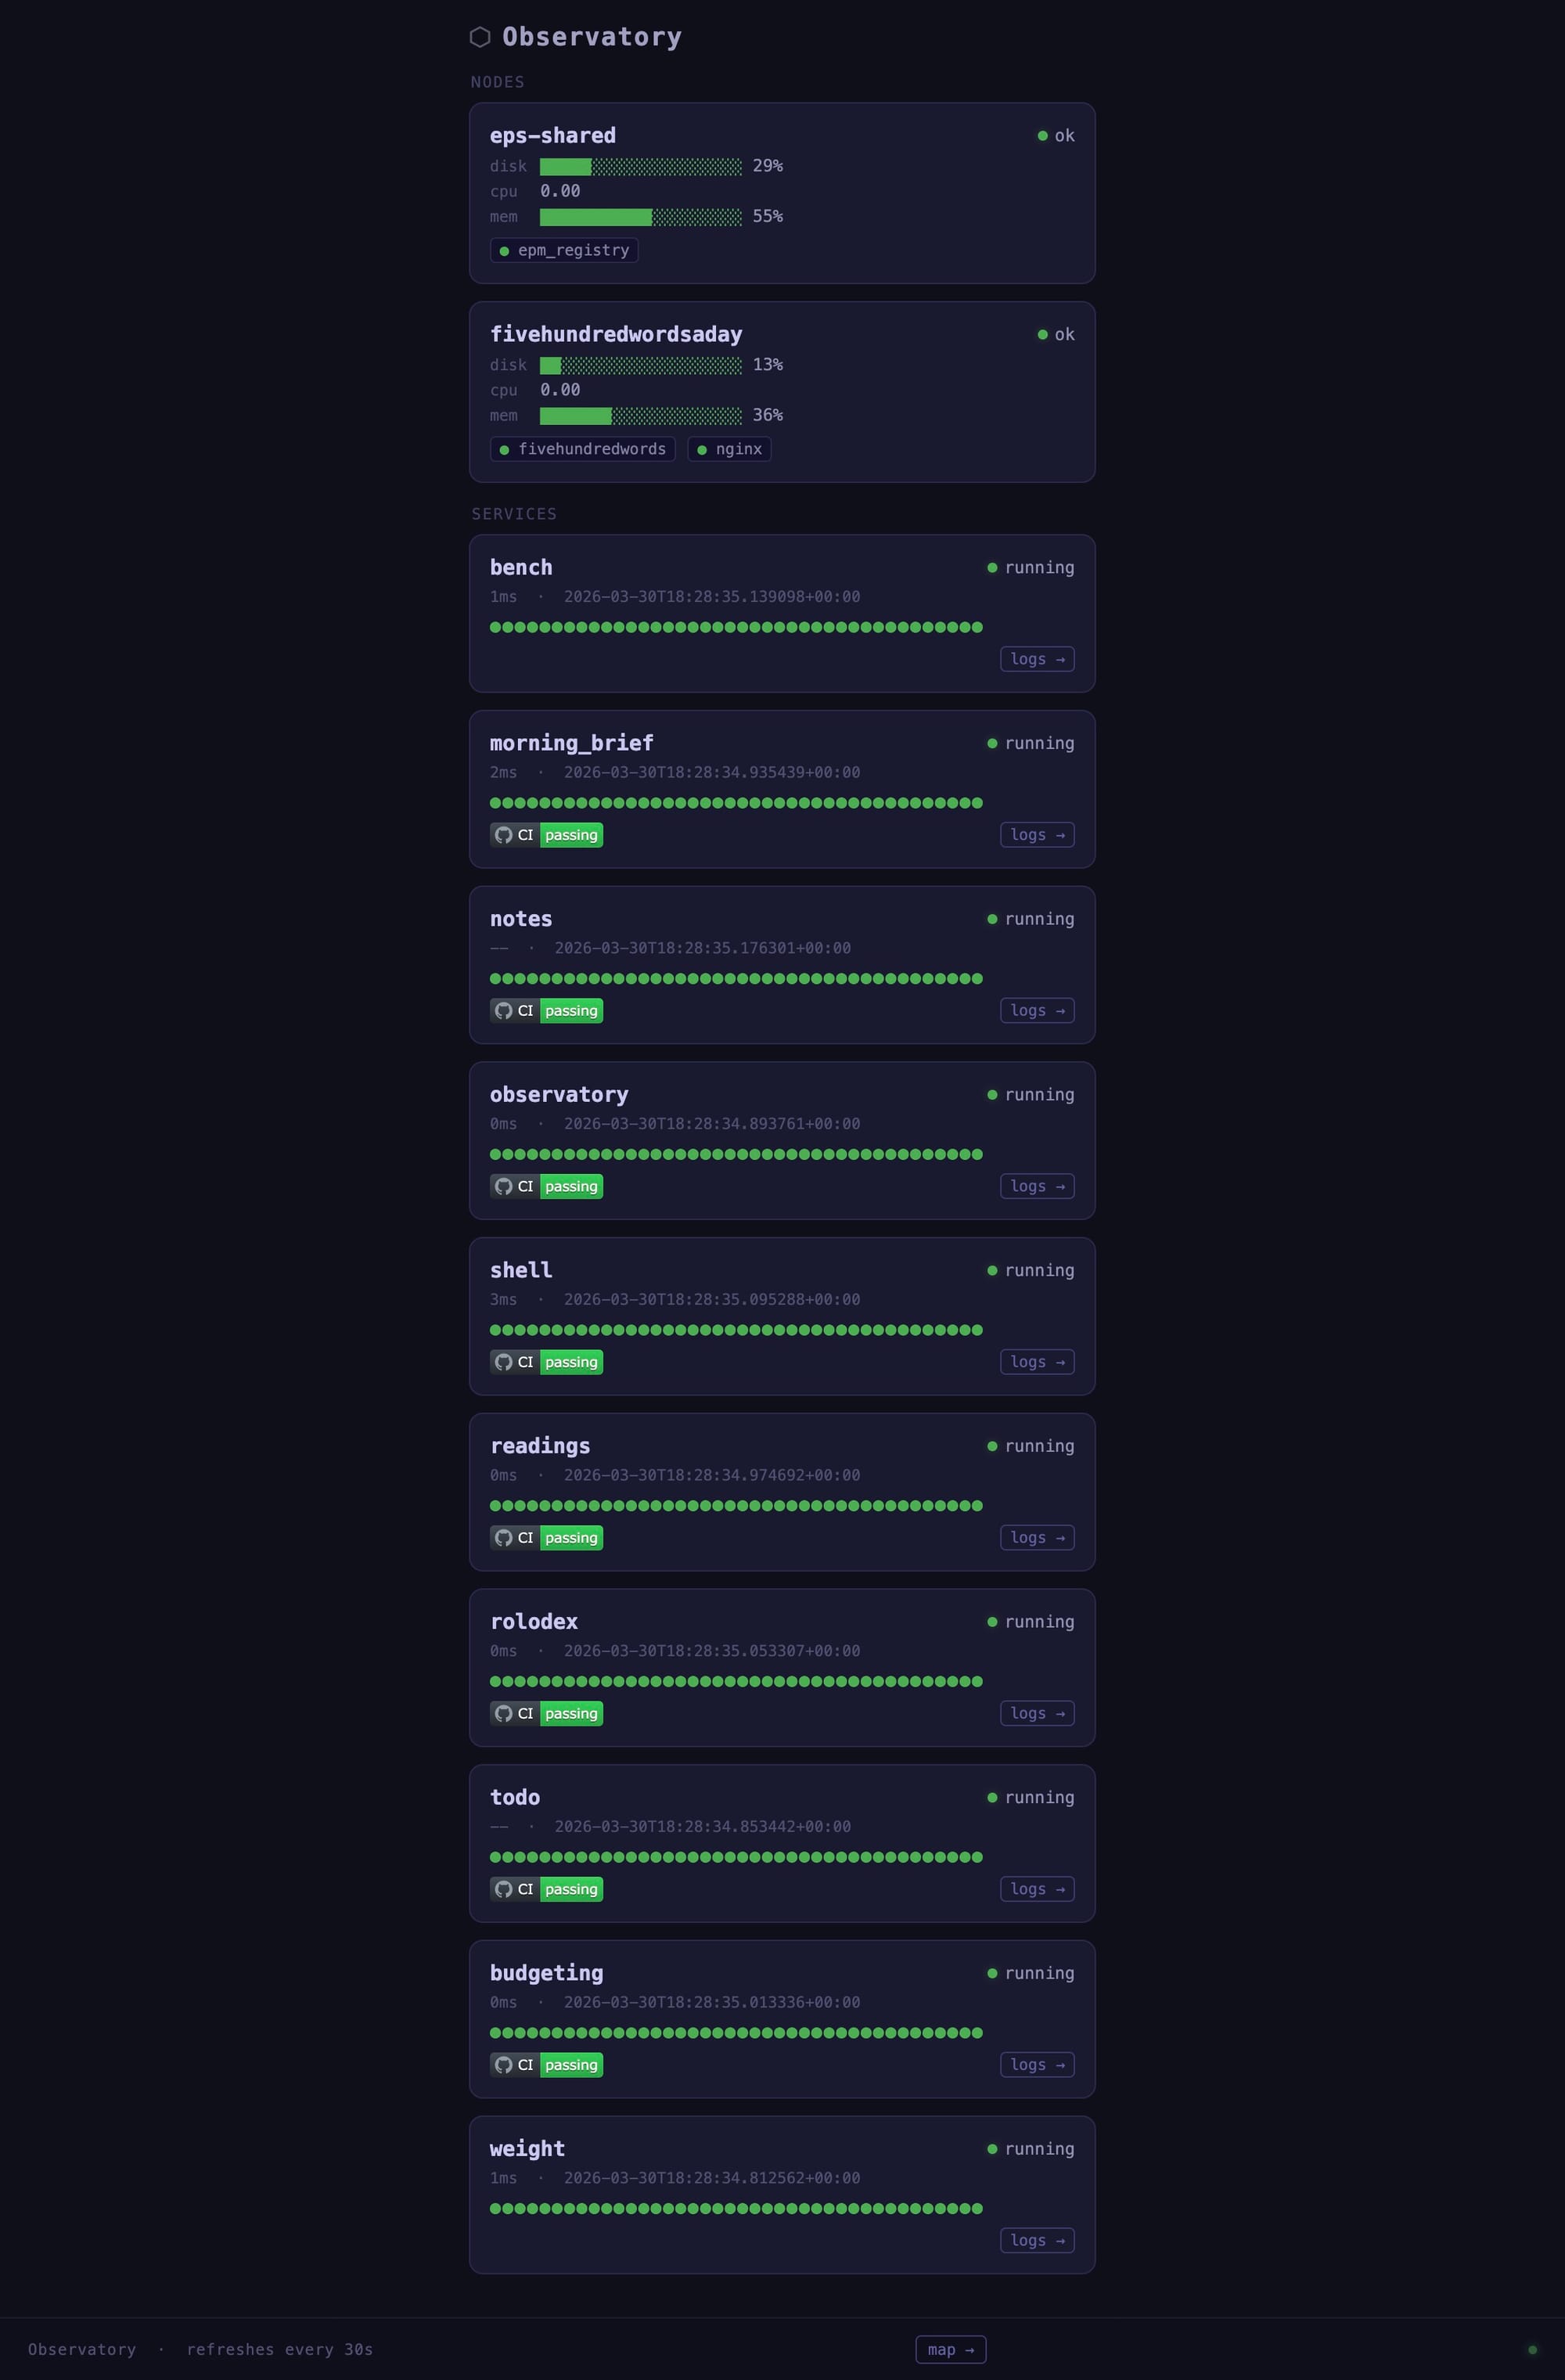Screen dimensions: 1565x2380
Task: Open logs for the bench service
Action: tap(1037, 659)
